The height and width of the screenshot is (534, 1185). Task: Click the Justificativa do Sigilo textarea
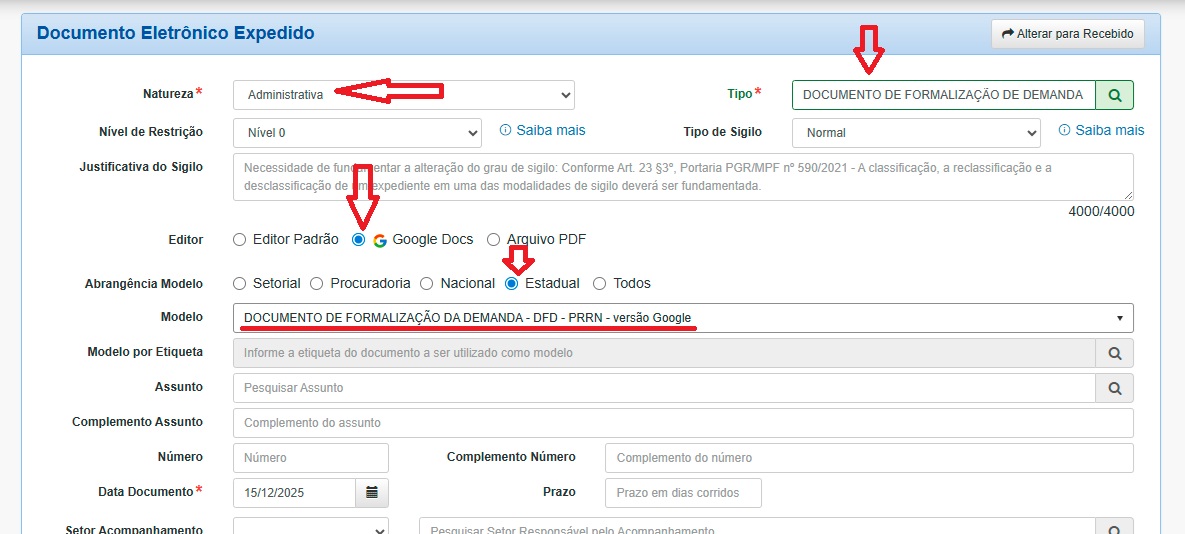tap(683, 177)
